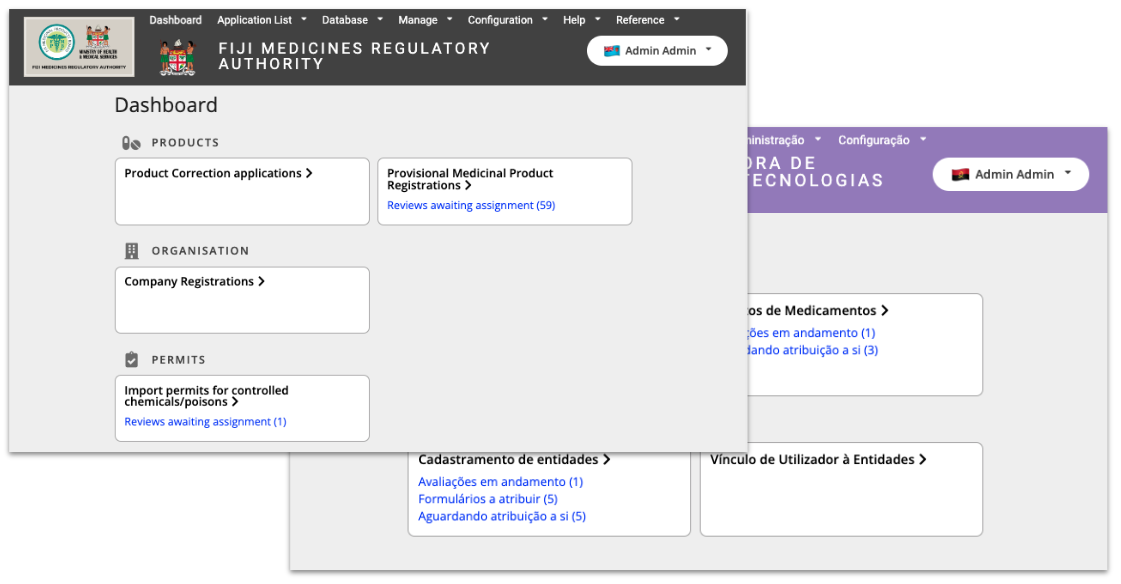Open the Help dropdown menu
The width and height of the screenshot is (1121, 584).
point(581,20)
